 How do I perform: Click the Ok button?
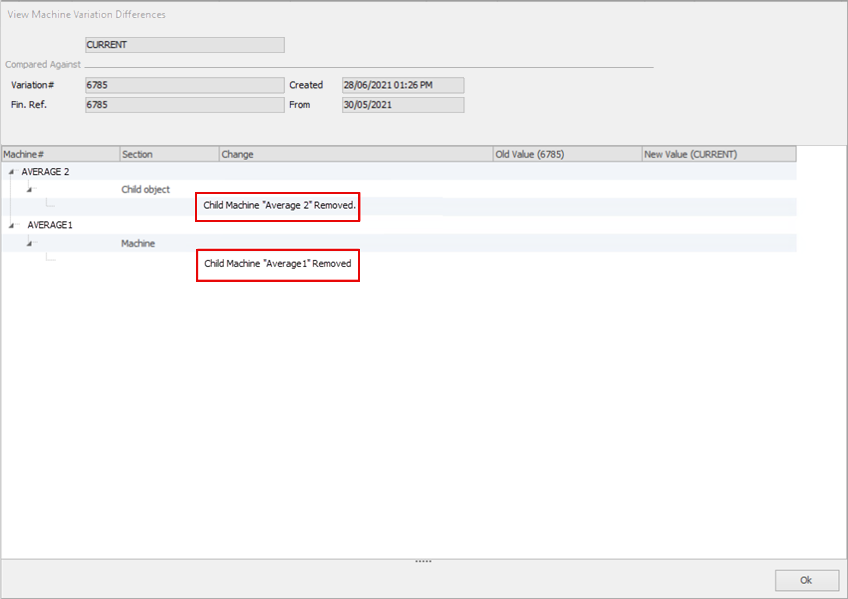pos(806,580)
